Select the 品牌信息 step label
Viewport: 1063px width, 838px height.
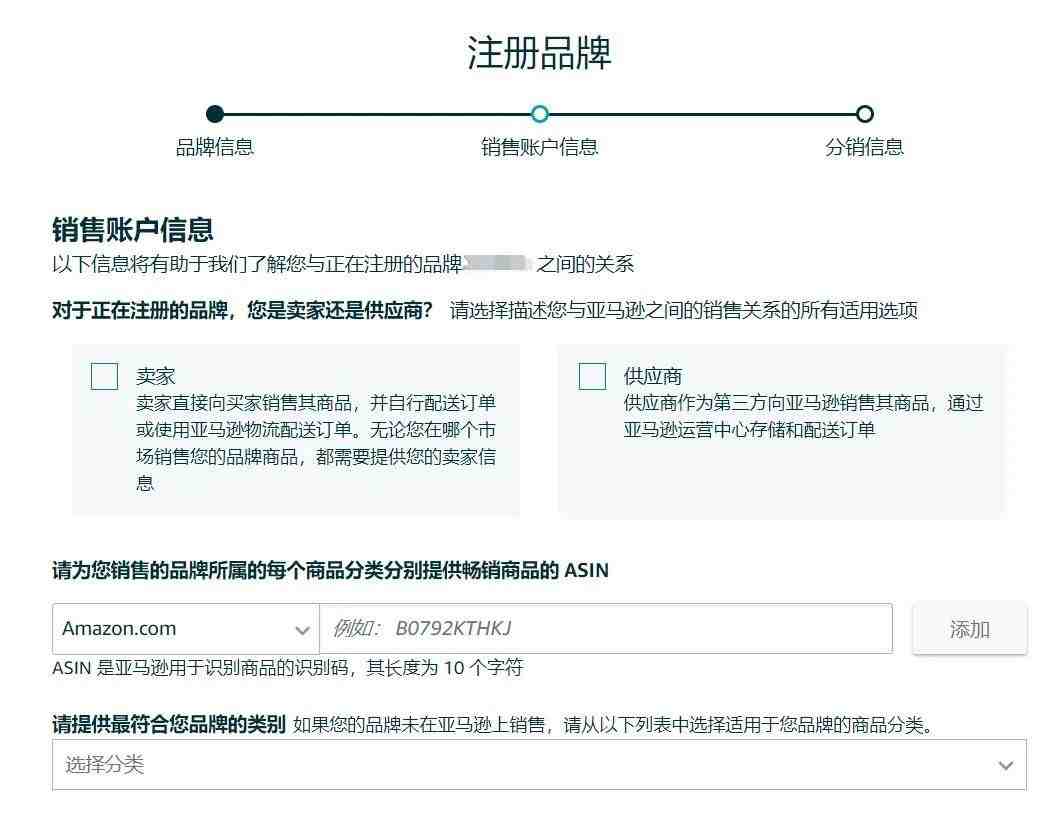coord(215,147)
